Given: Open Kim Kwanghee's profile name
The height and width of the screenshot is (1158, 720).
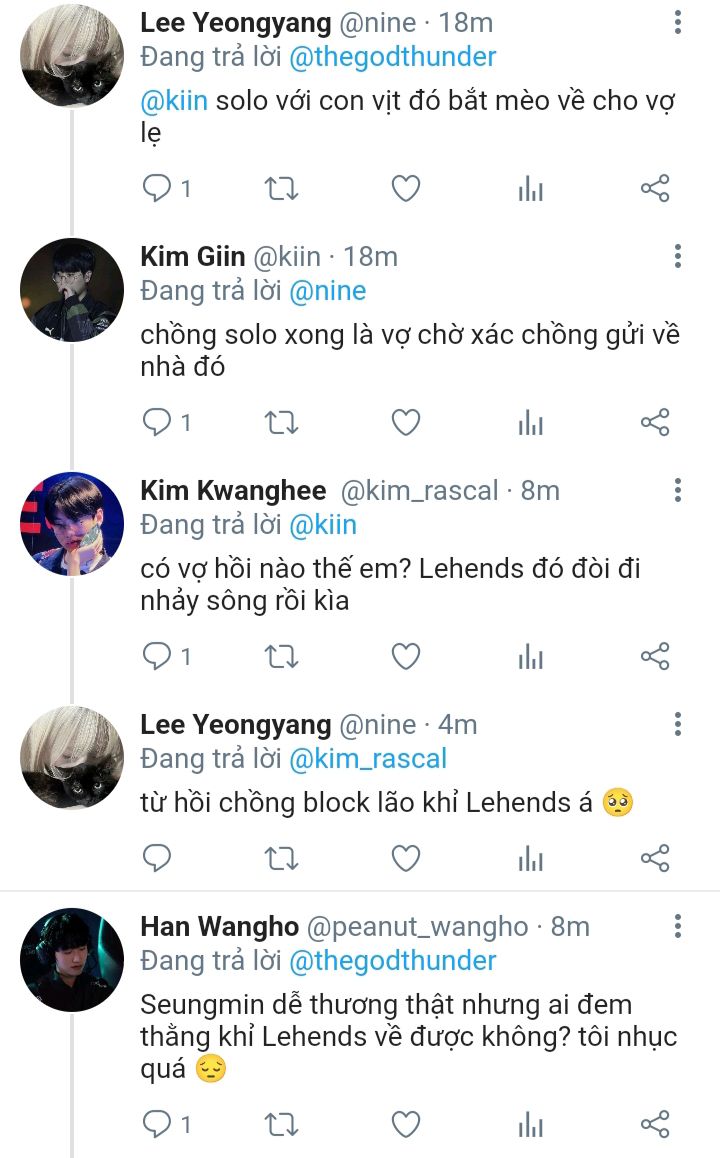Looking at the screenshot, I should click(x=233, y=490).
